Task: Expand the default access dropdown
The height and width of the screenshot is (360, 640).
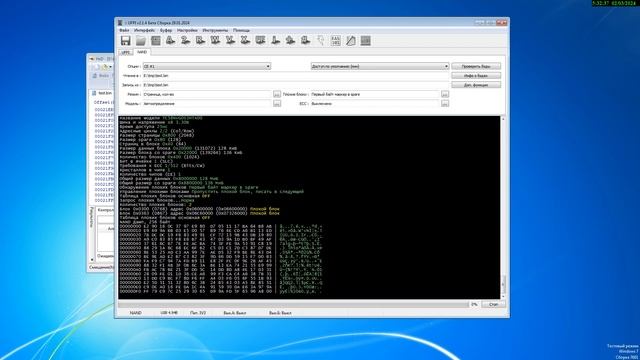Action: 380,66
